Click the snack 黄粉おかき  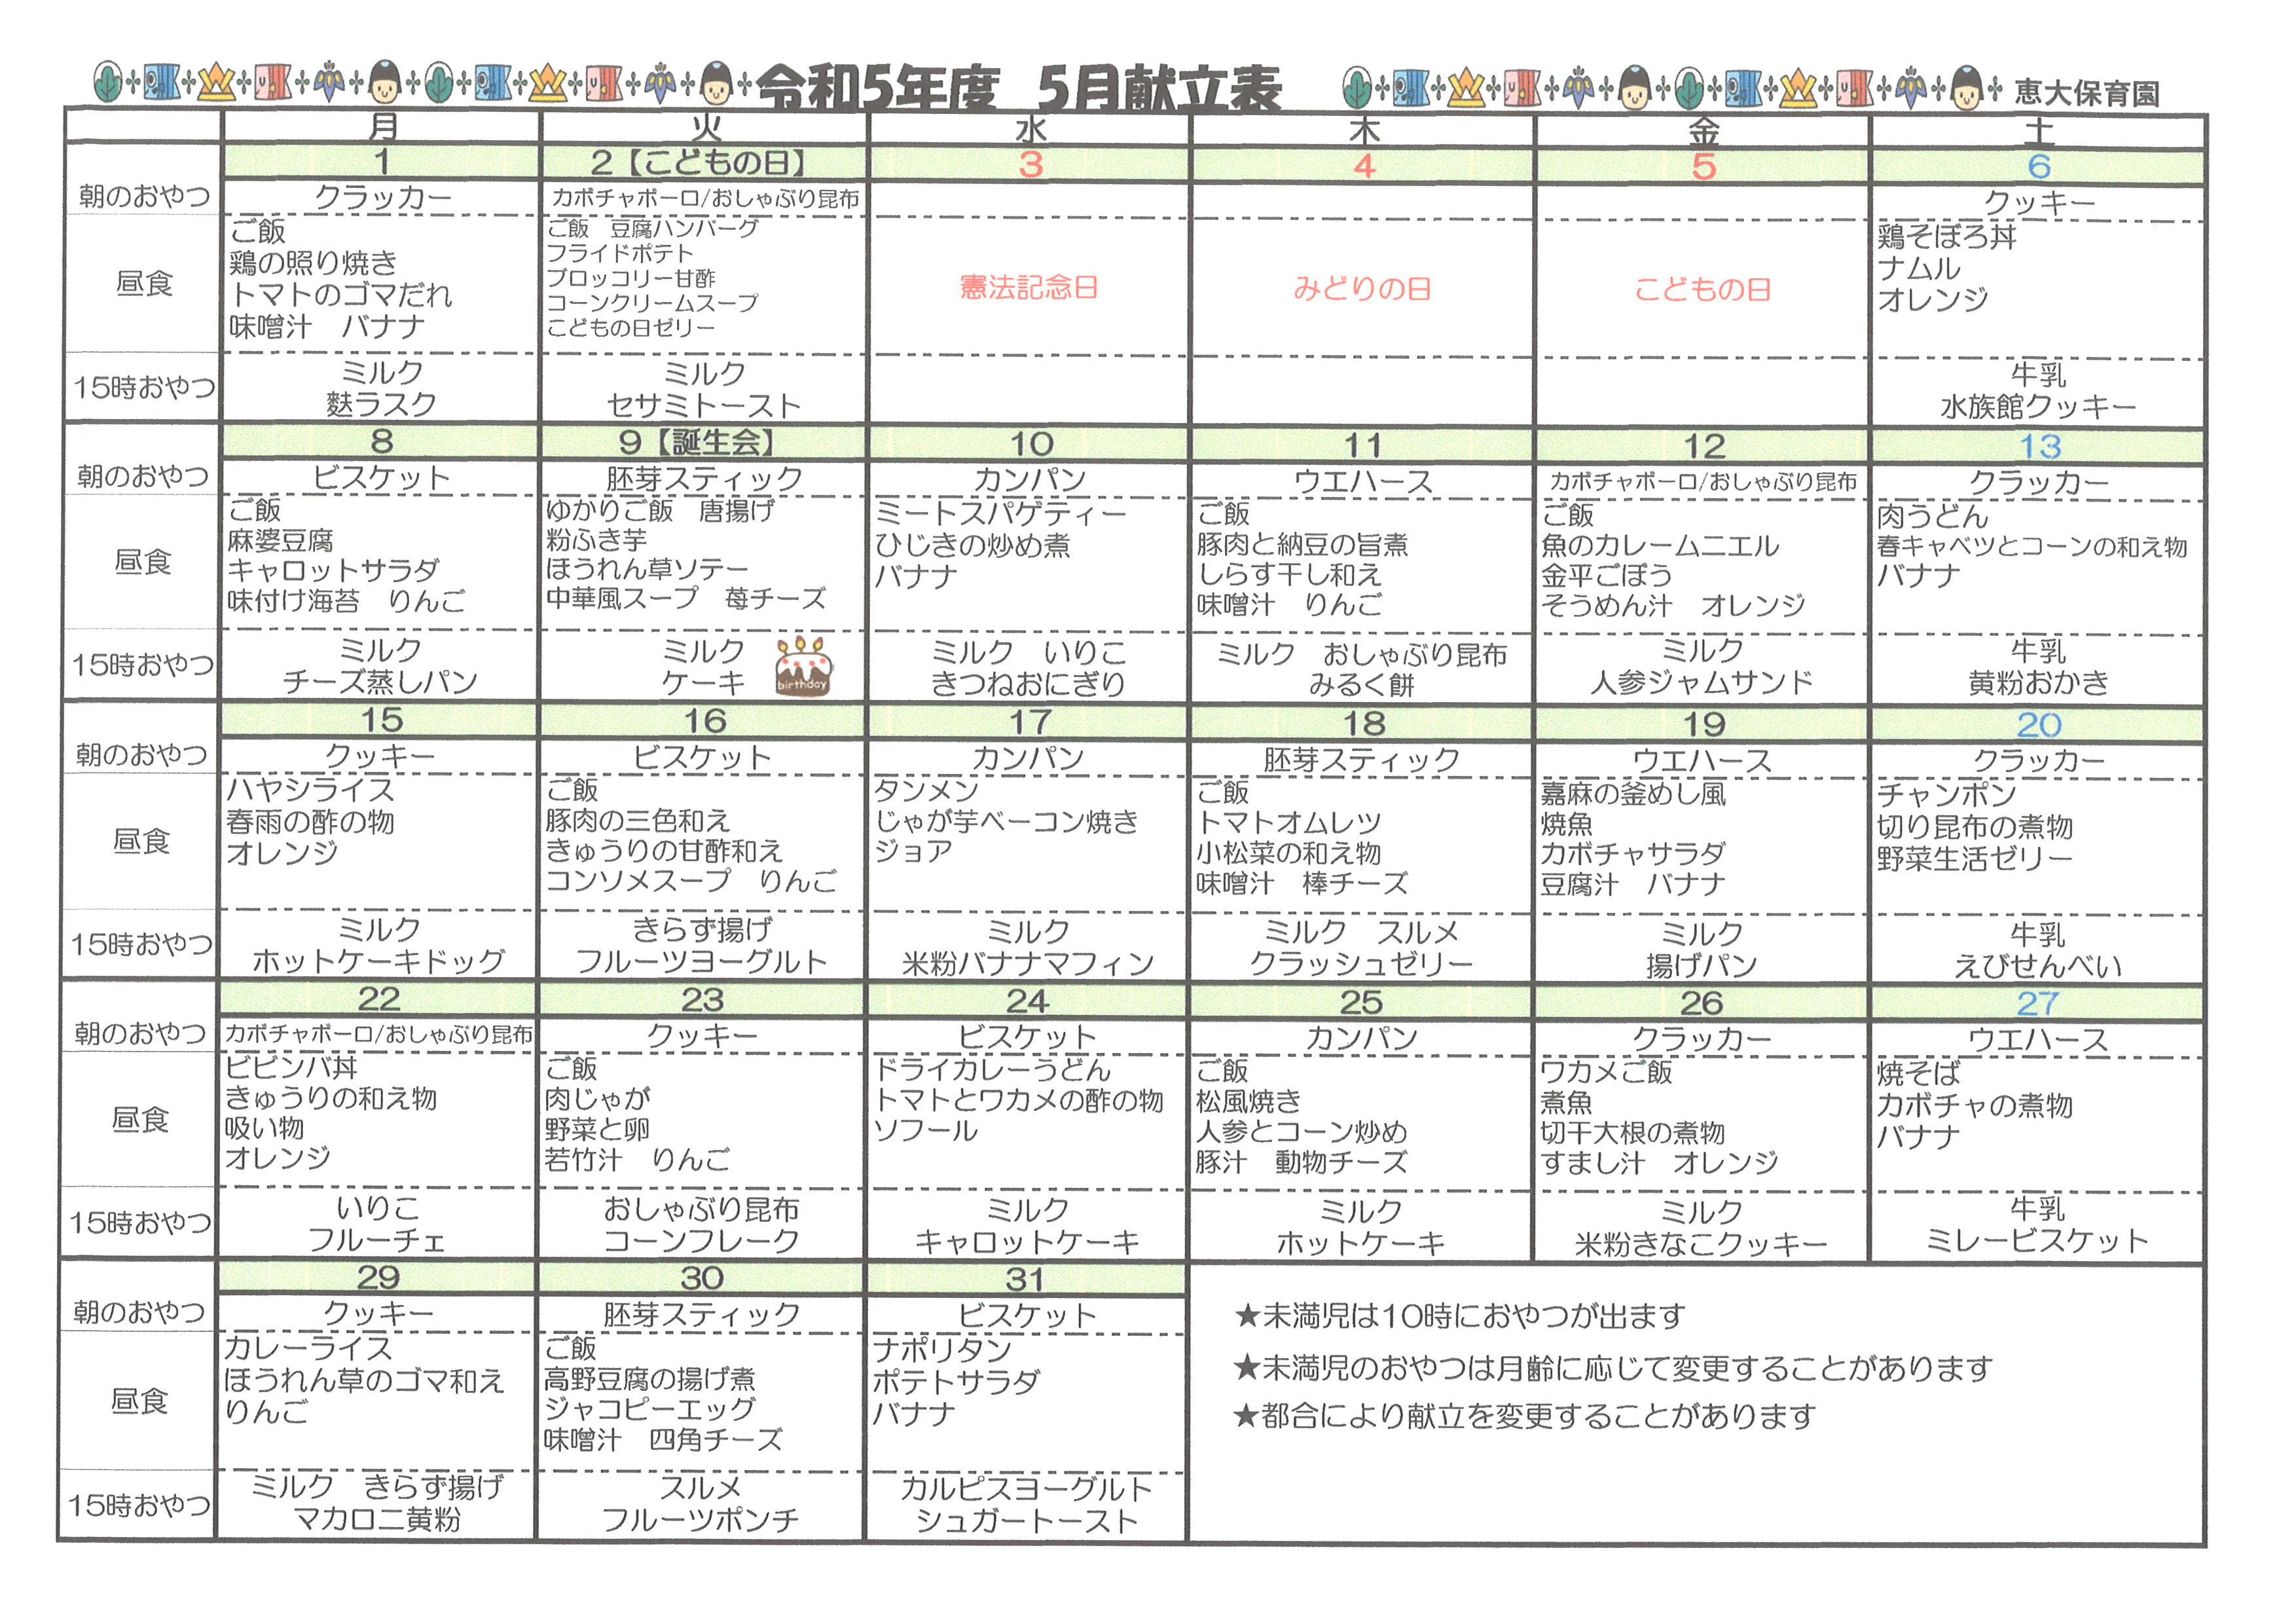coord(2038,683)
